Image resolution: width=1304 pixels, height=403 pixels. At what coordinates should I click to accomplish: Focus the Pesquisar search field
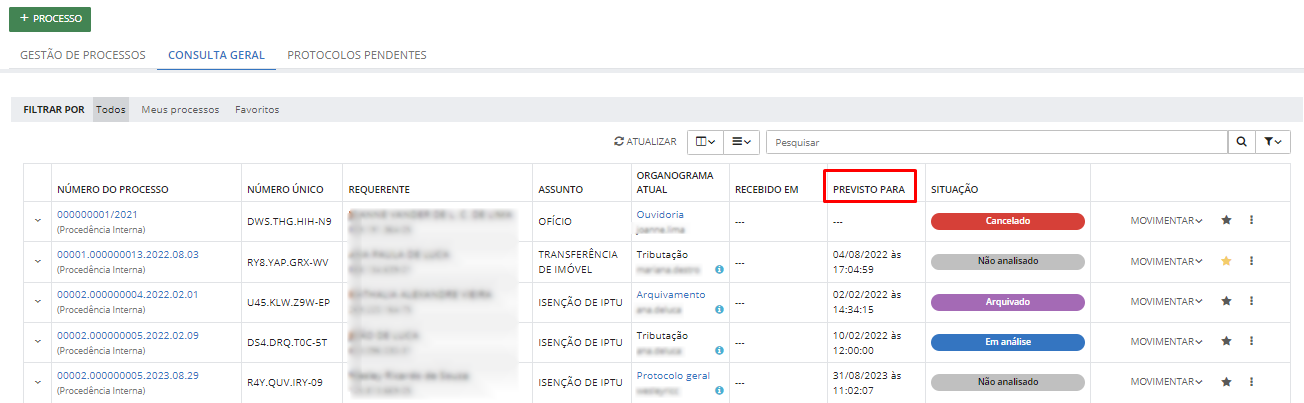997,142
